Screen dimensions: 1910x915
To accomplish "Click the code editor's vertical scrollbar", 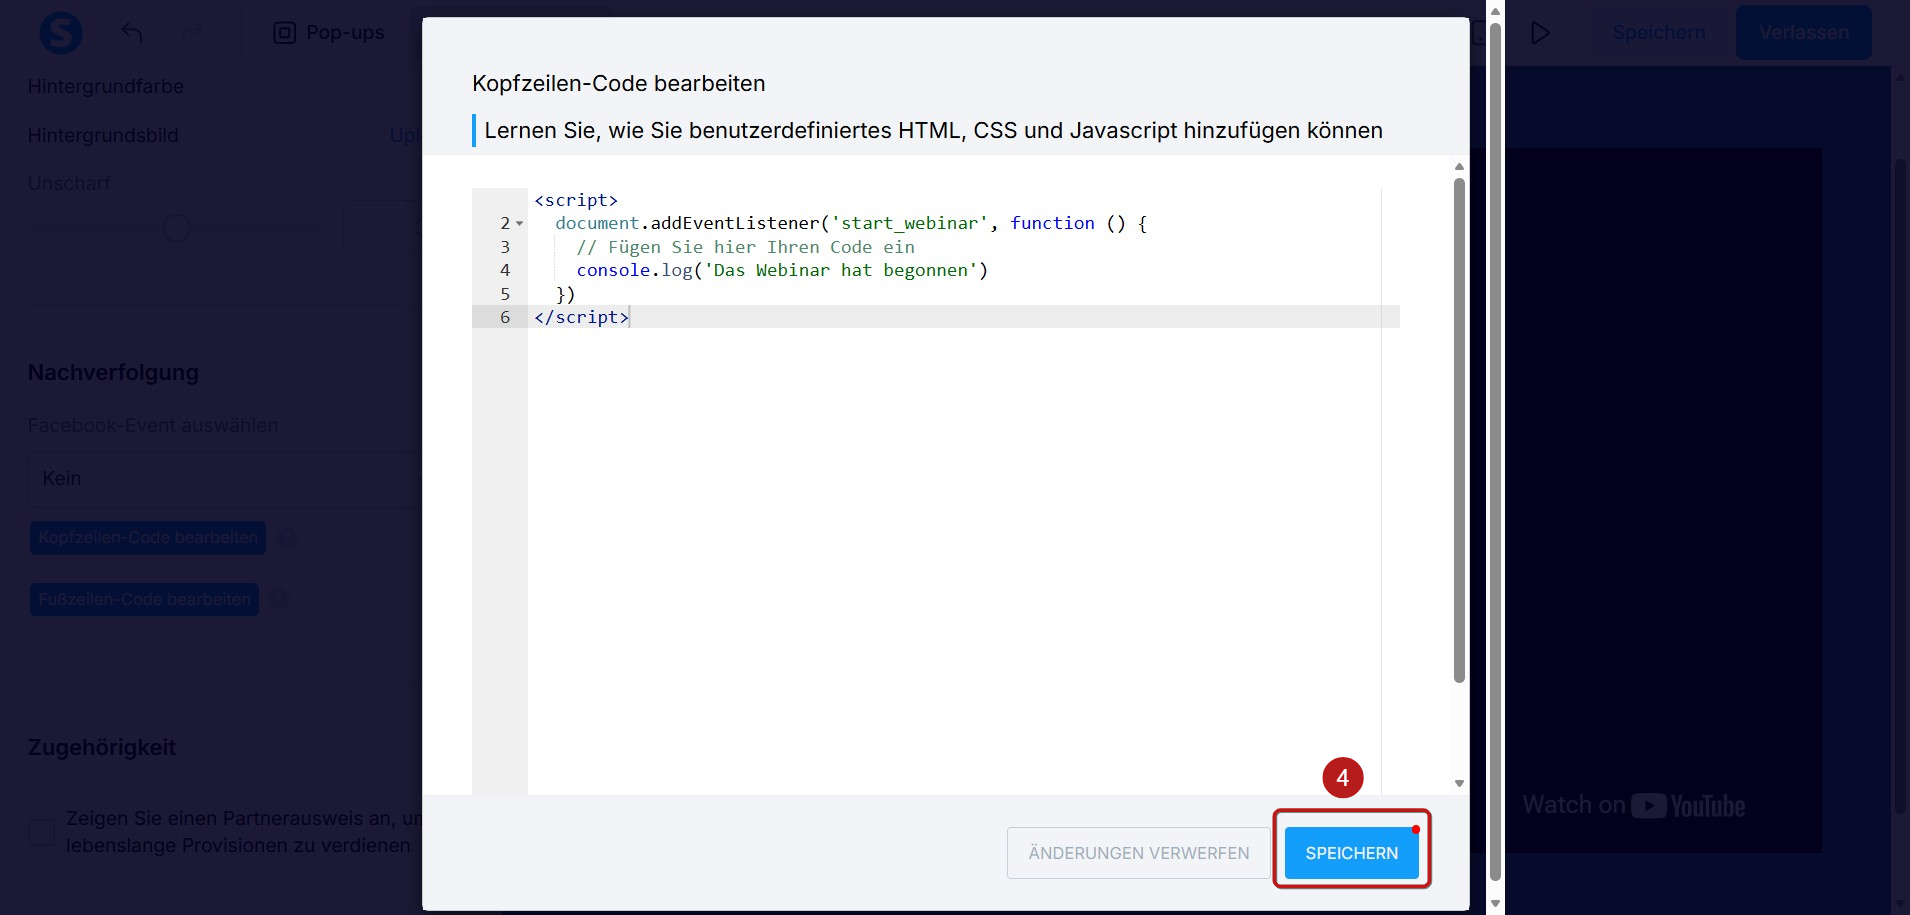I will (1459, 430).
